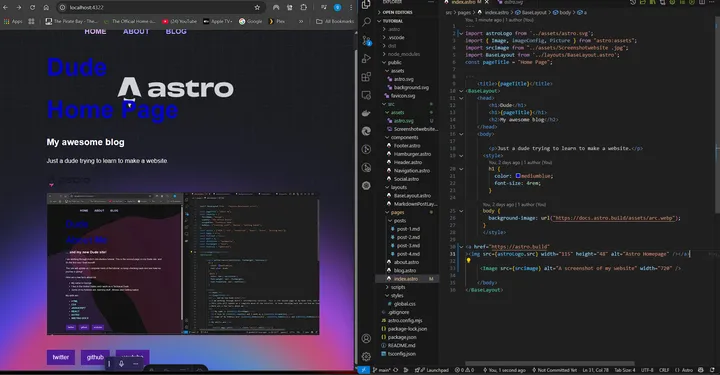
Task: Open the Chrome profile avatar
Action: (x=338, y=7)
